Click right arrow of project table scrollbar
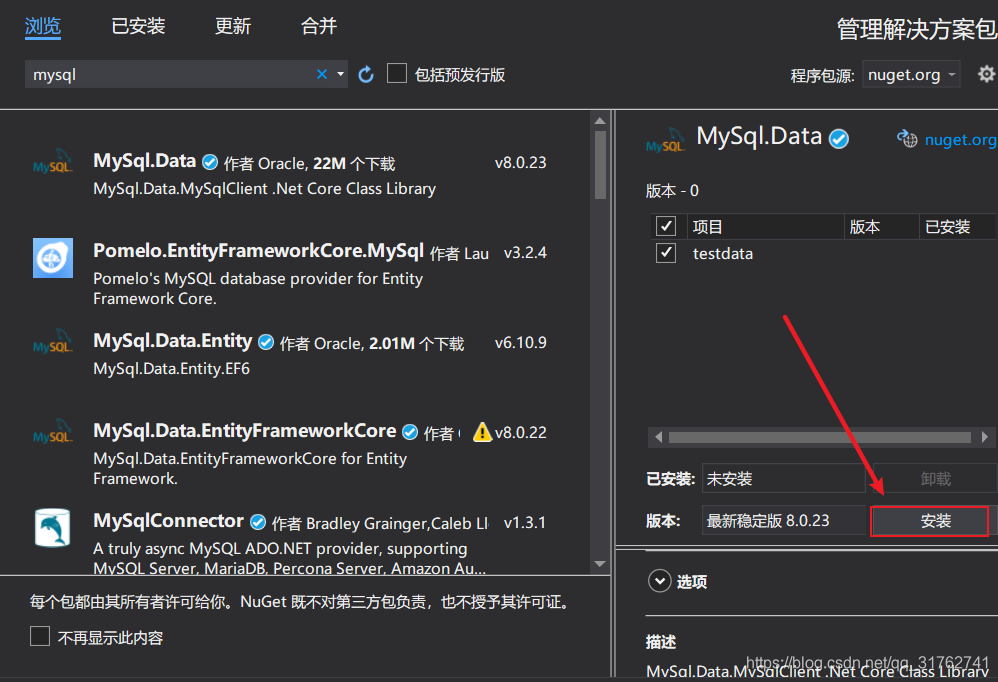Image resolution: width=998 pixels, height=682 pixels. 985,437
